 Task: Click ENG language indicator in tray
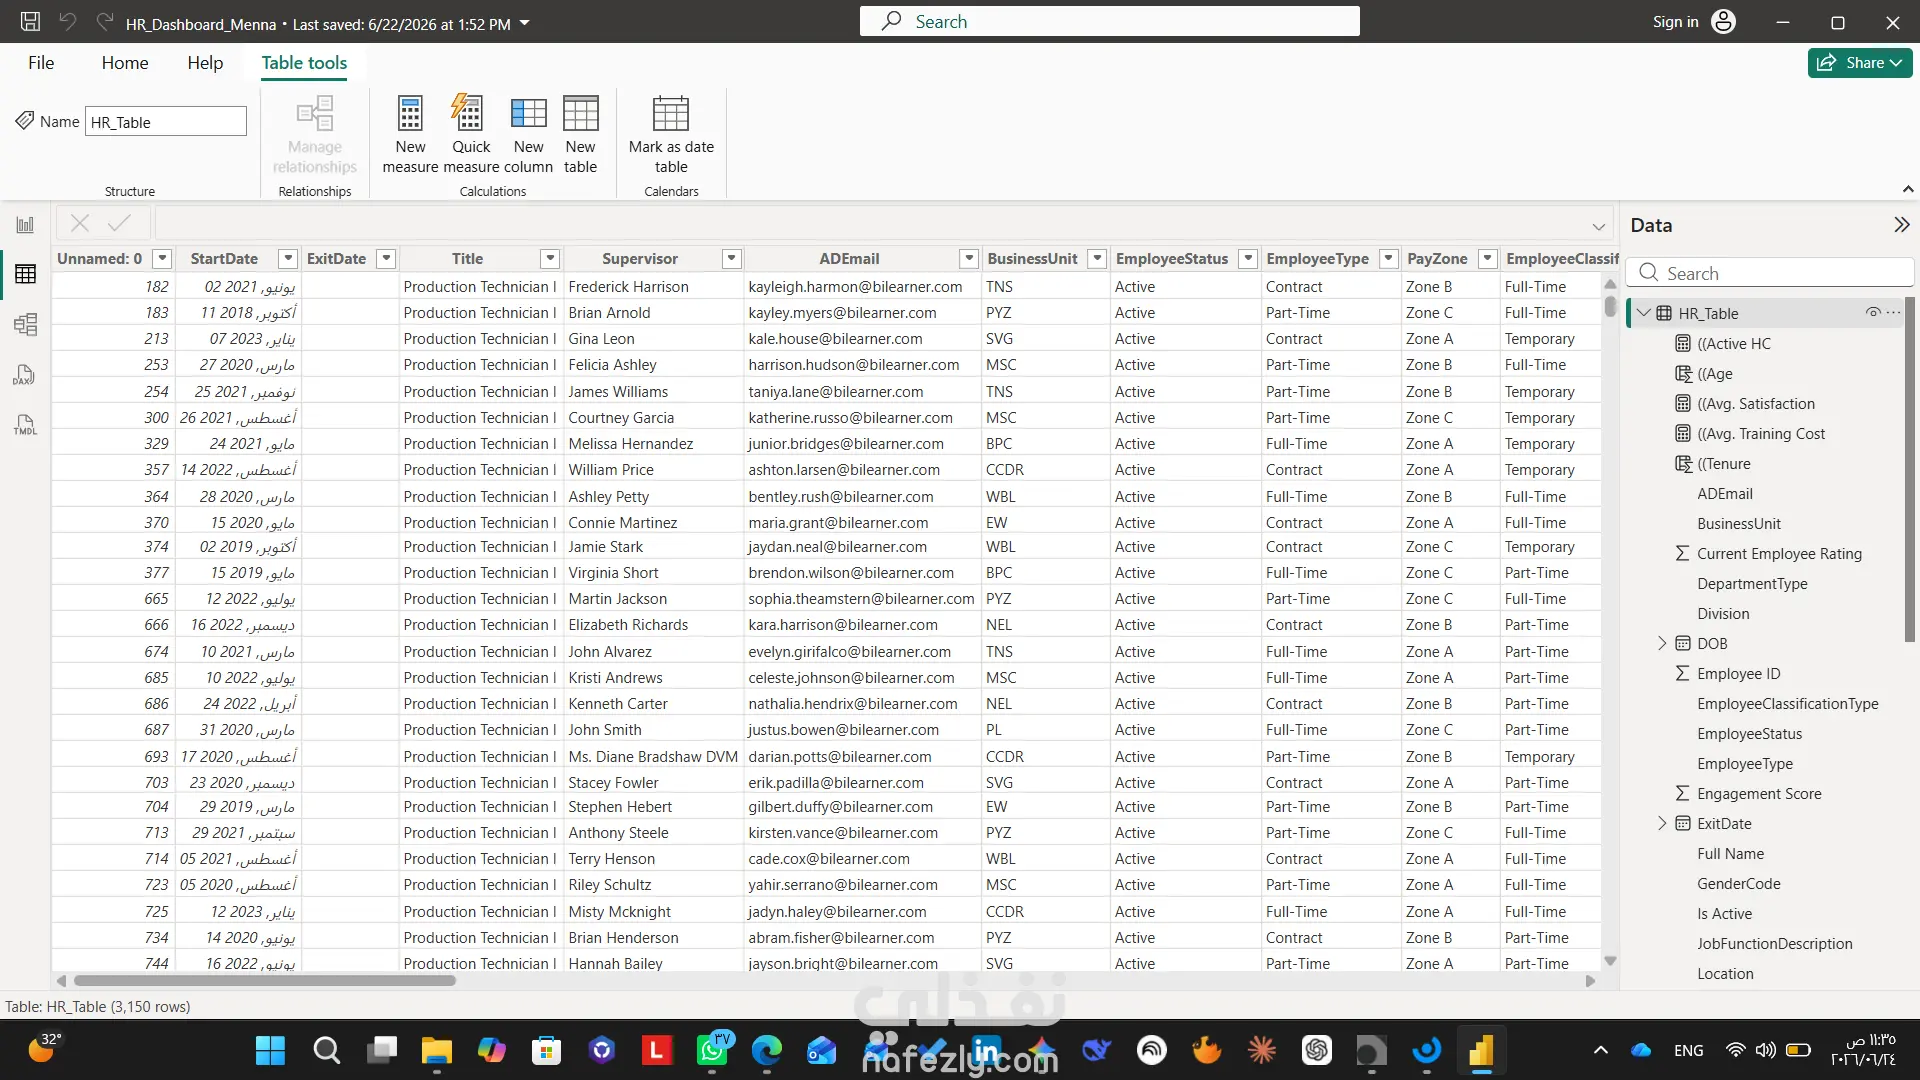[1688, 1050]
